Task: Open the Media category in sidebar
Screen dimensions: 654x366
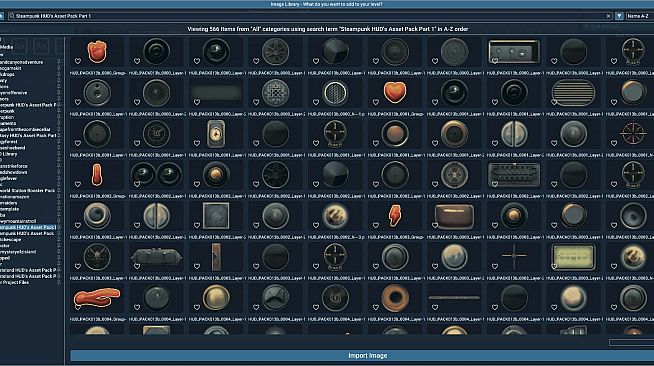Action: [7, 47]
